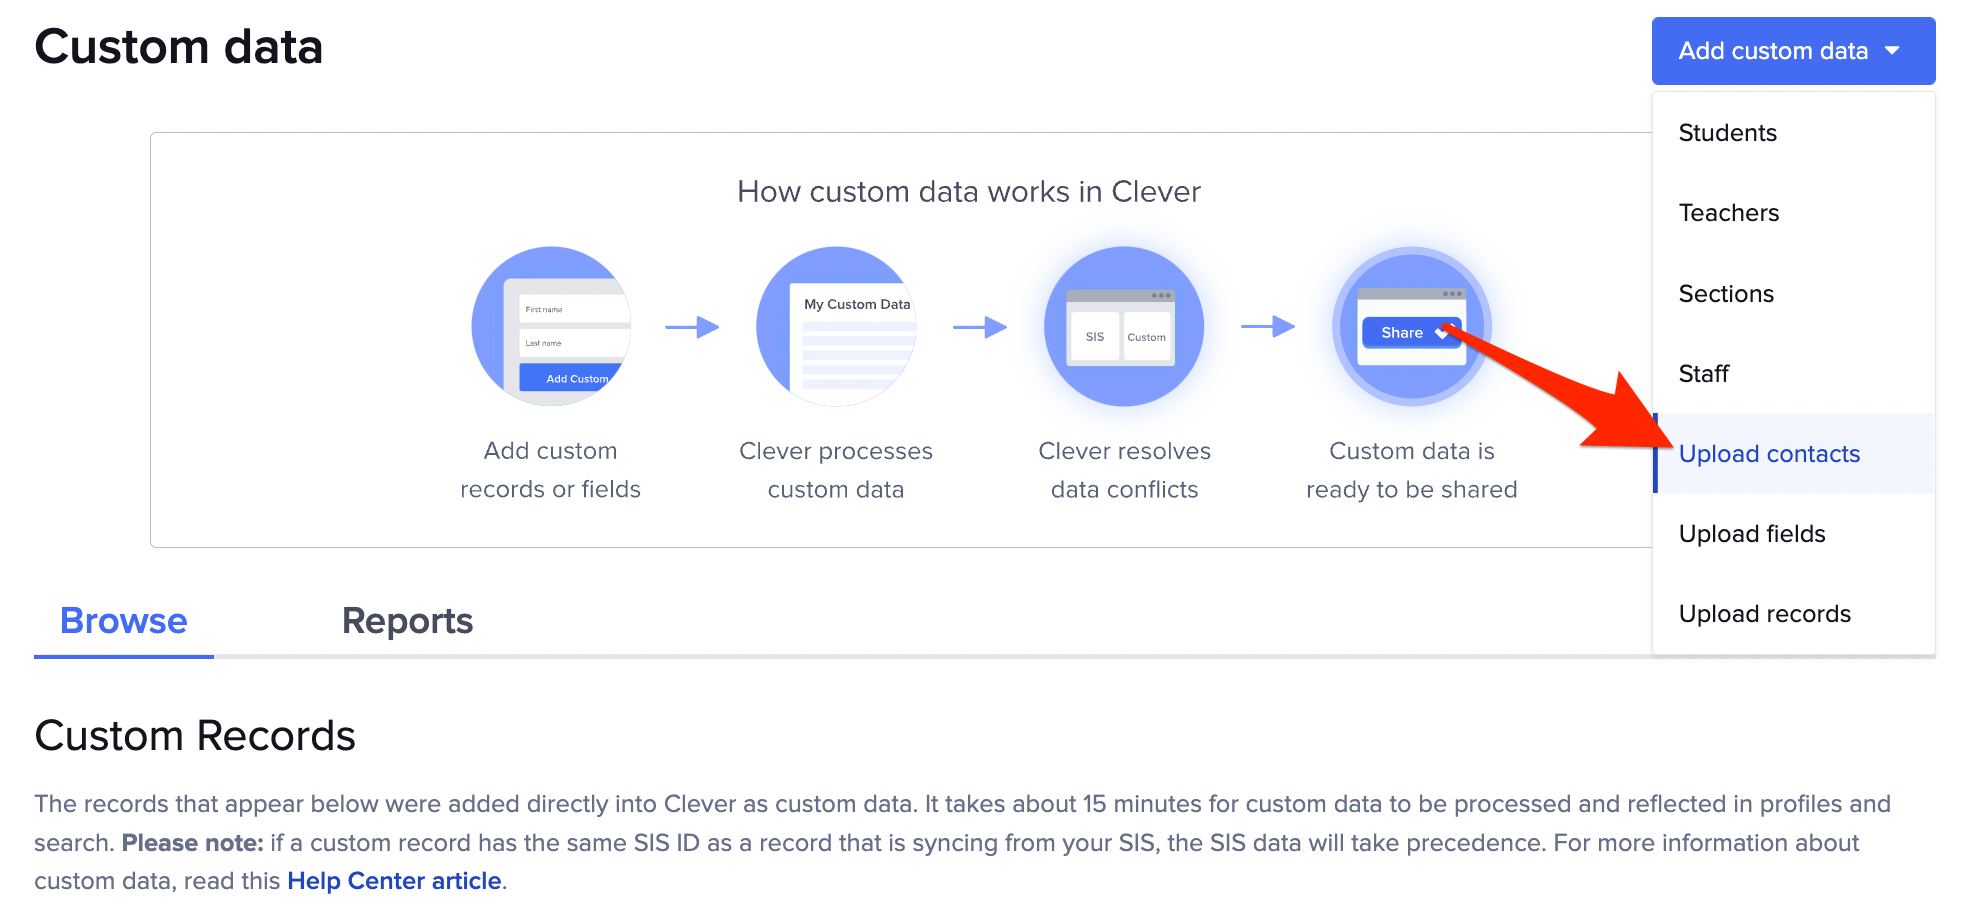
Task: Choose Staff in the custom data menu
Action: tap(1703, 373)
